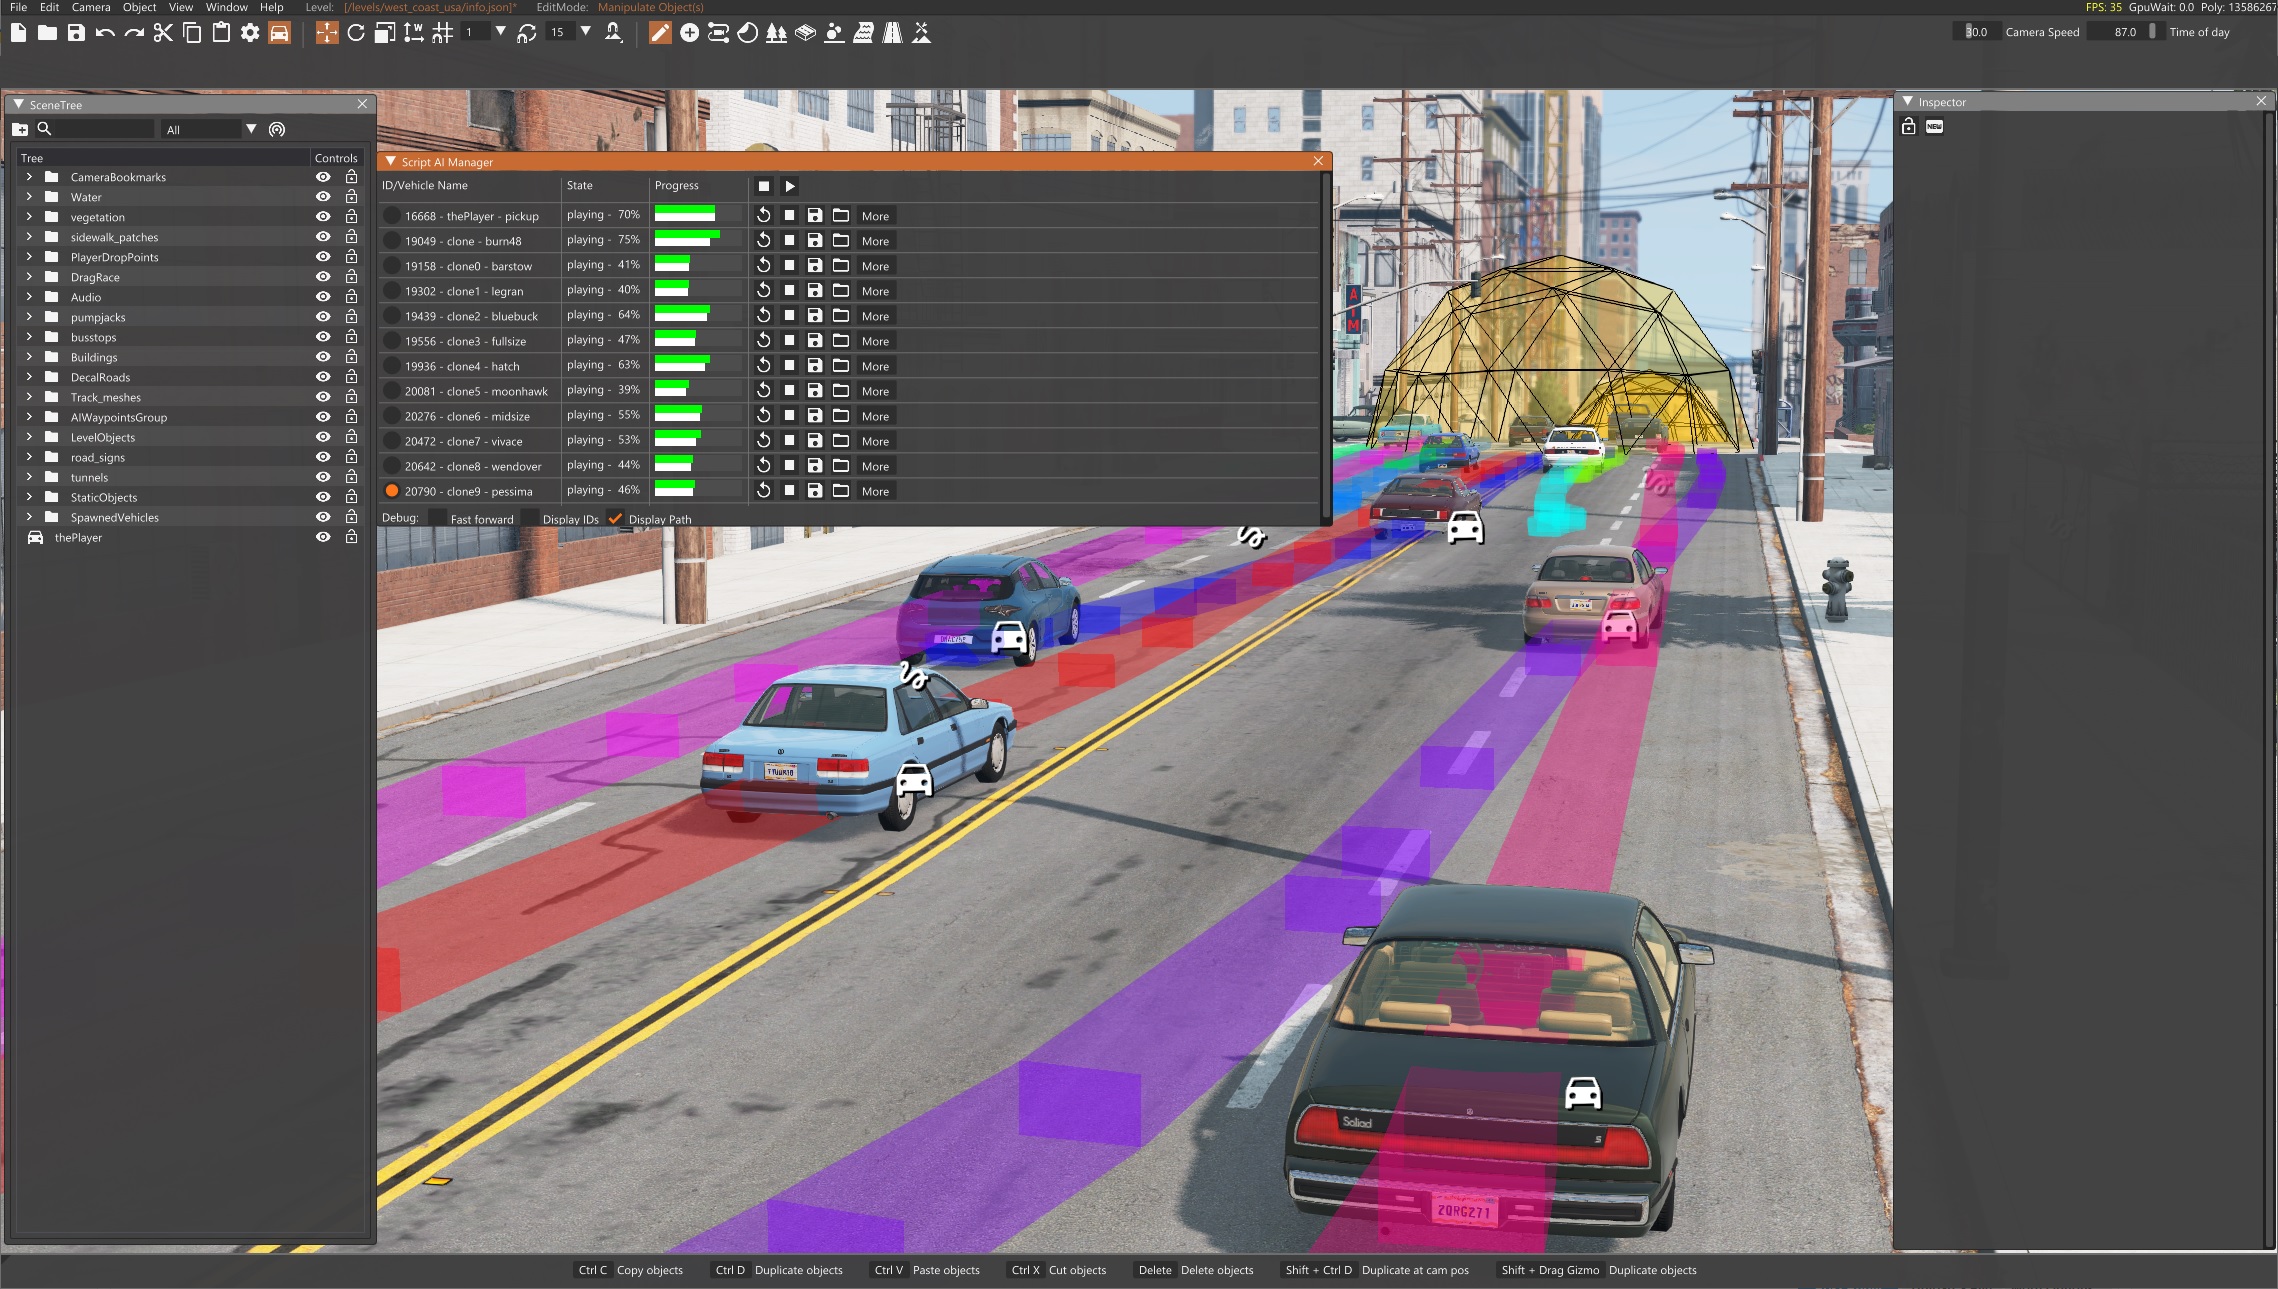2278x1289 pixels.
Task: Open the Camera menu
Action: pyautogui.click(x=91, y=7)
